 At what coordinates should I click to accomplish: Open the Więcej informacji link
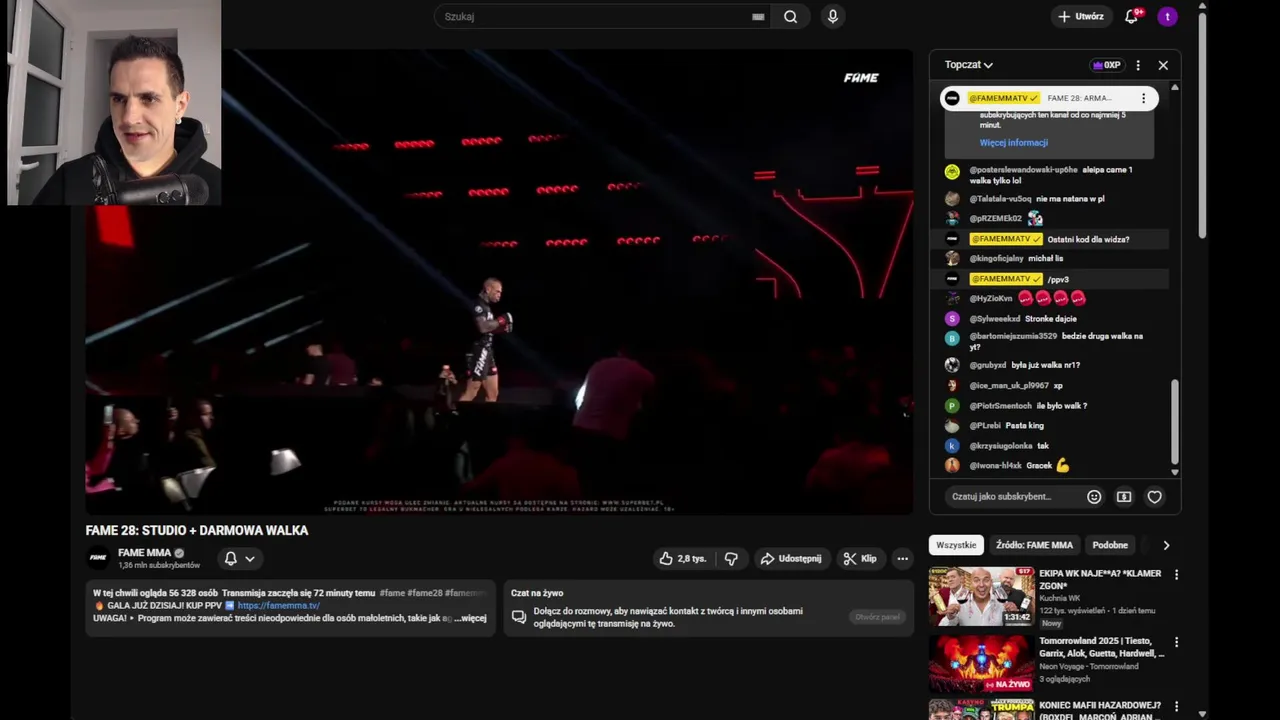pos(1014,143)
